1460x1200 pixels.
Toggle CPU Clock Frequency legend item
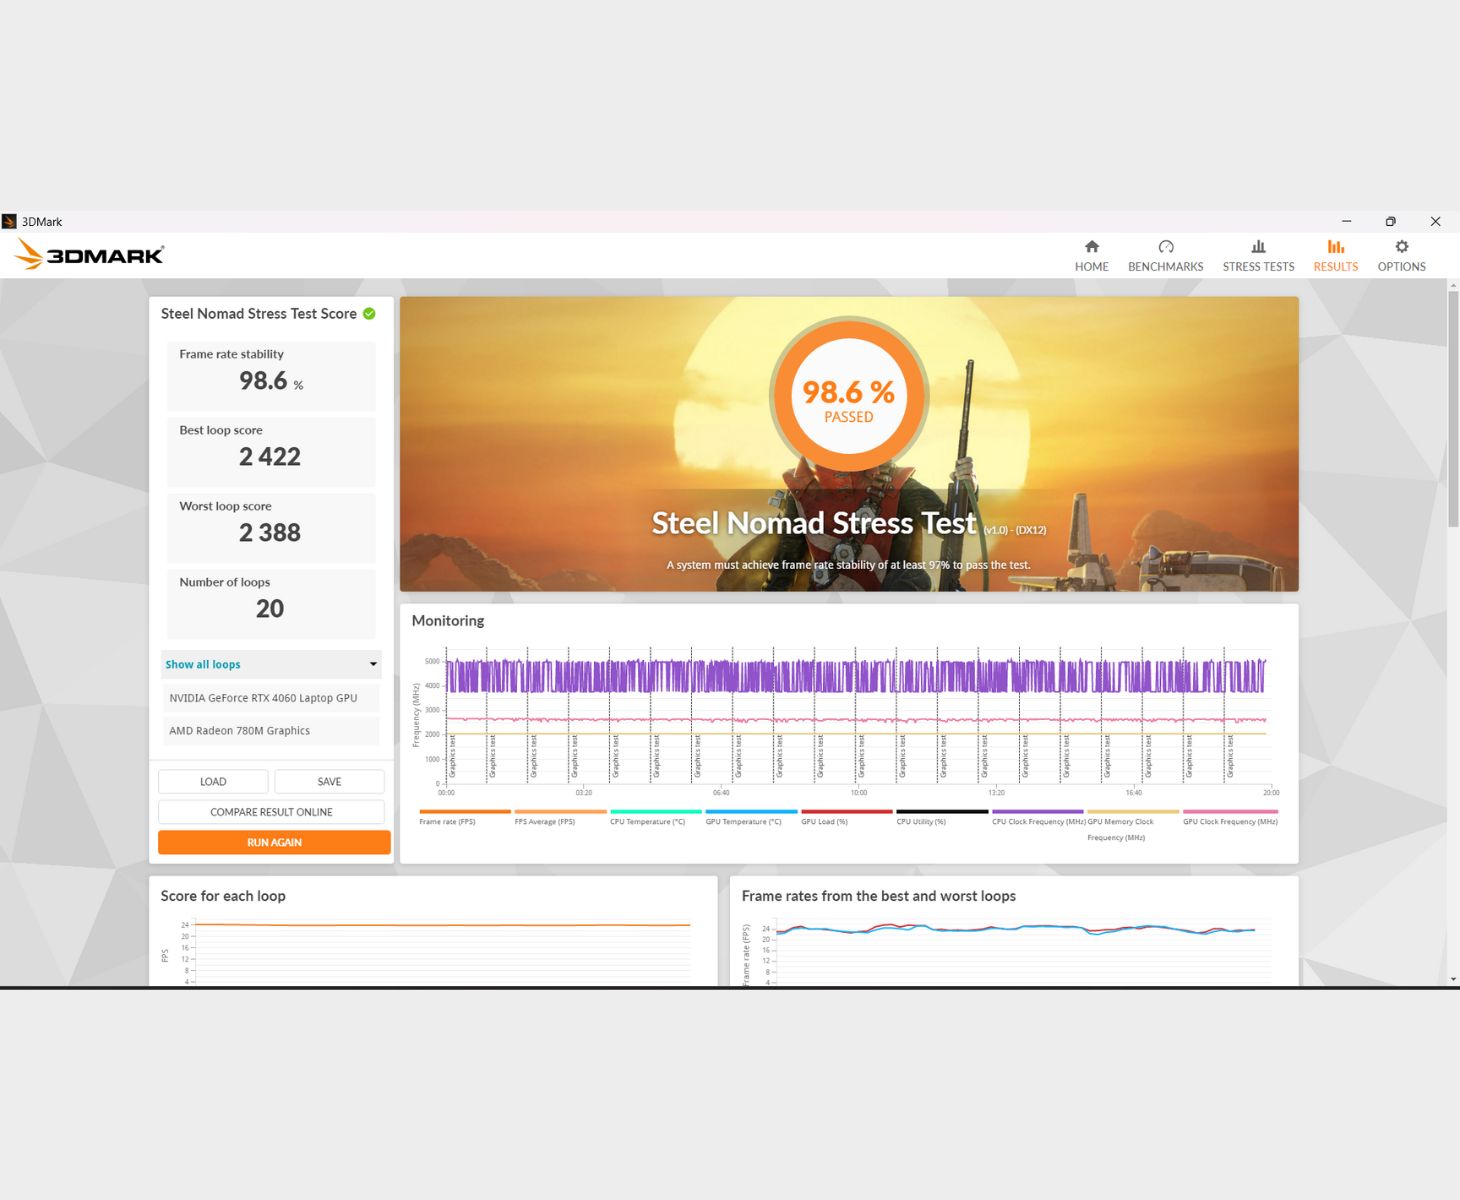click(1037, 812)
